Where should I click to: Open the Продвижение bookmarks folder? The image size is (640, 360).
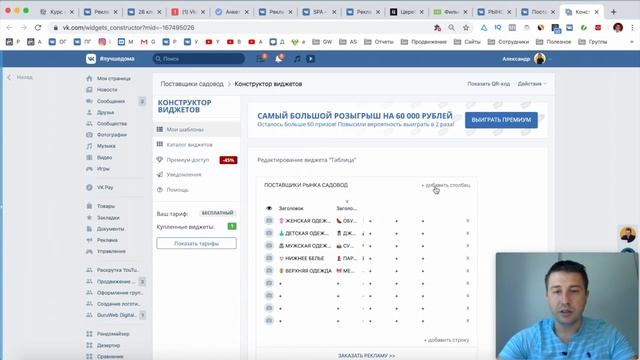(x=424, y=42)
